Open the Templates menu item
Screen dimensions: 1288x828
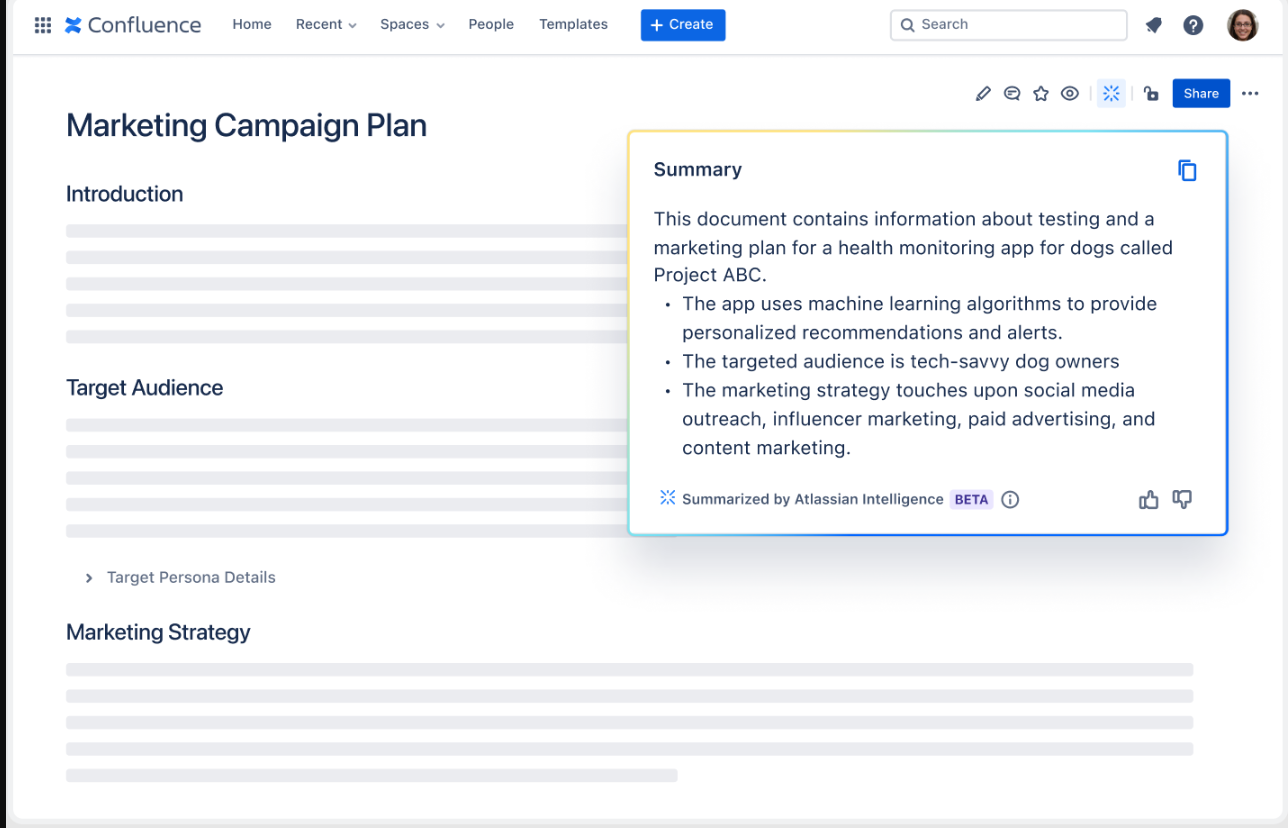(x=573, y=25)
